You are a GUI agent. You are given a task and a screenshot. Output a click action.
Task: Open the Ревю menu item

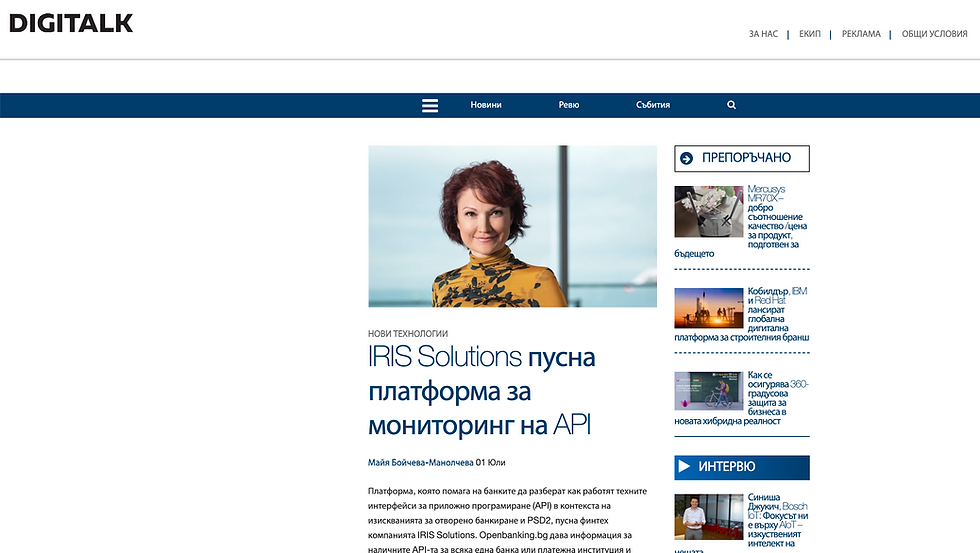tap(569, 105)
